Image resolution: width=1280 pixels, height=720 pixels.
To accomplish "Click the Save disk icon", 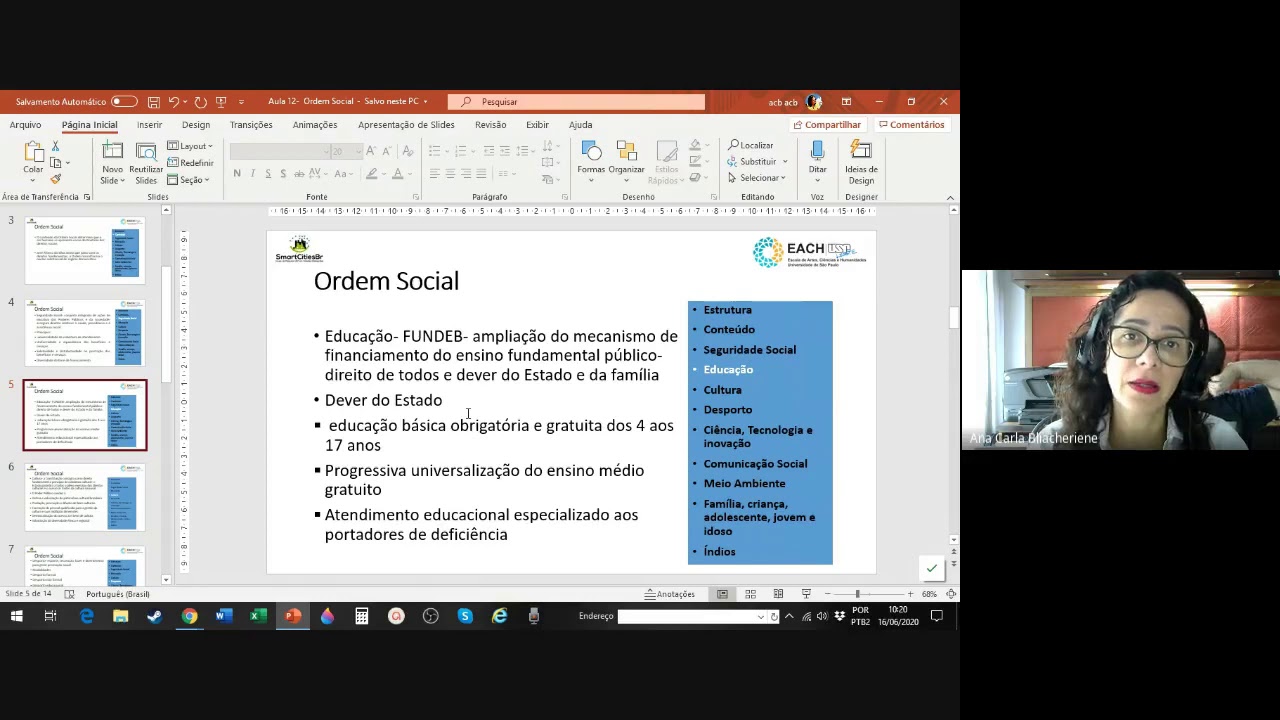I will click(x=153, y=102).
